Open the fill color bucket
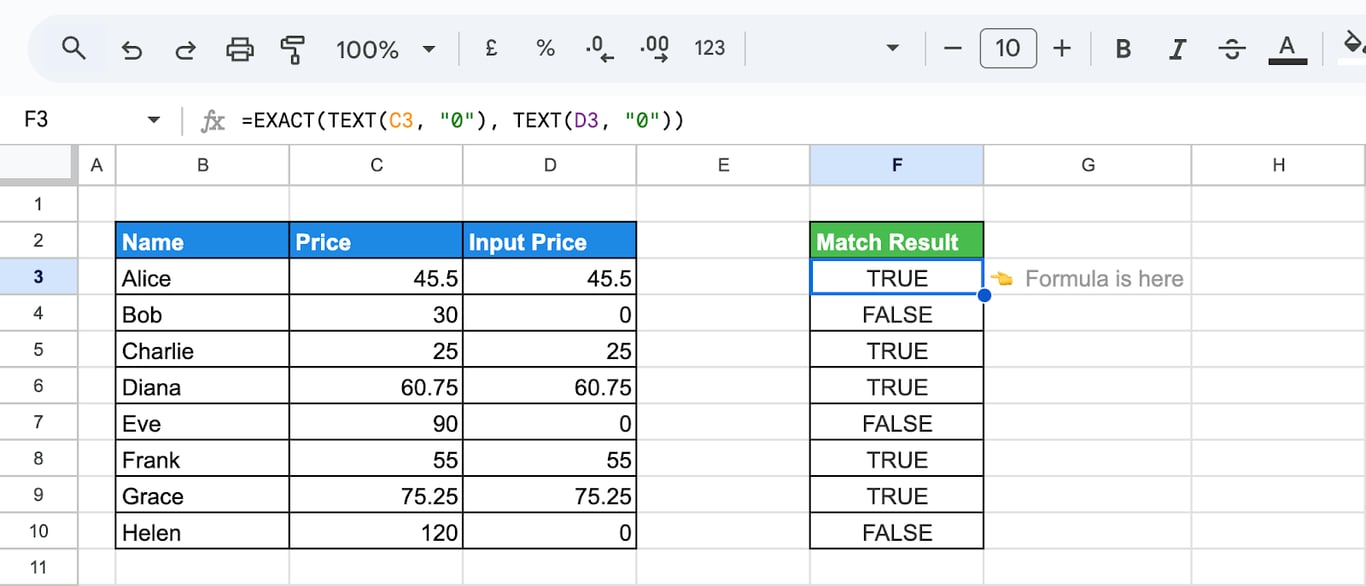Screen dimensions: 1366x586 point(1352,46)
